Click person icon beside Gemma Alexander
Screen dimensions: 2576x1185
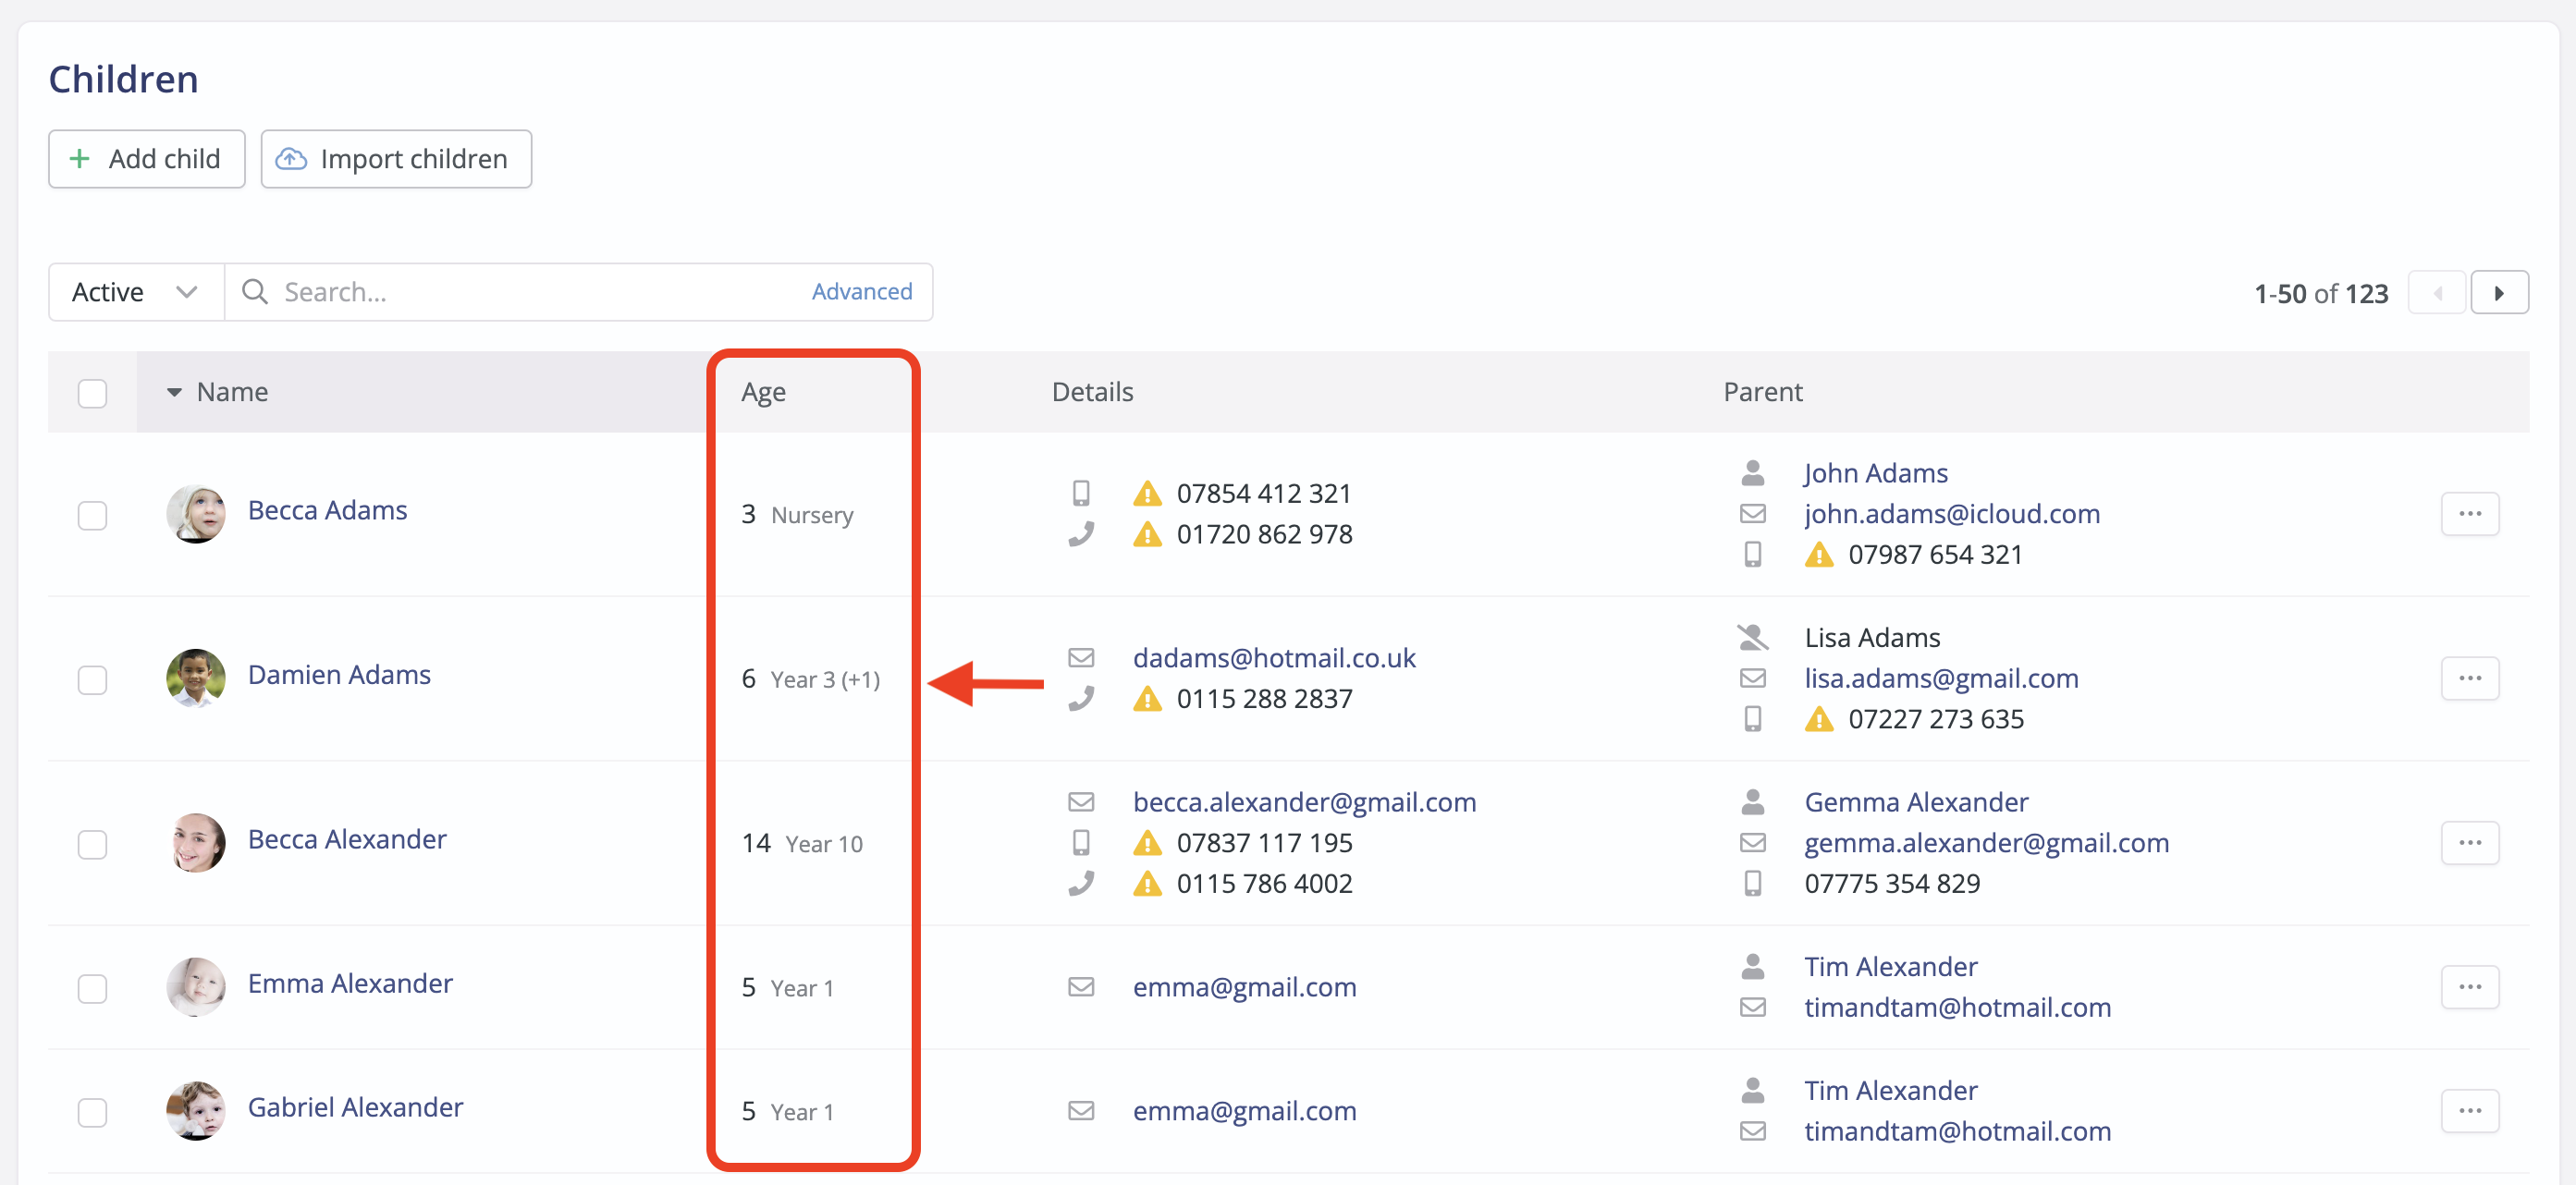[1752, 802]
